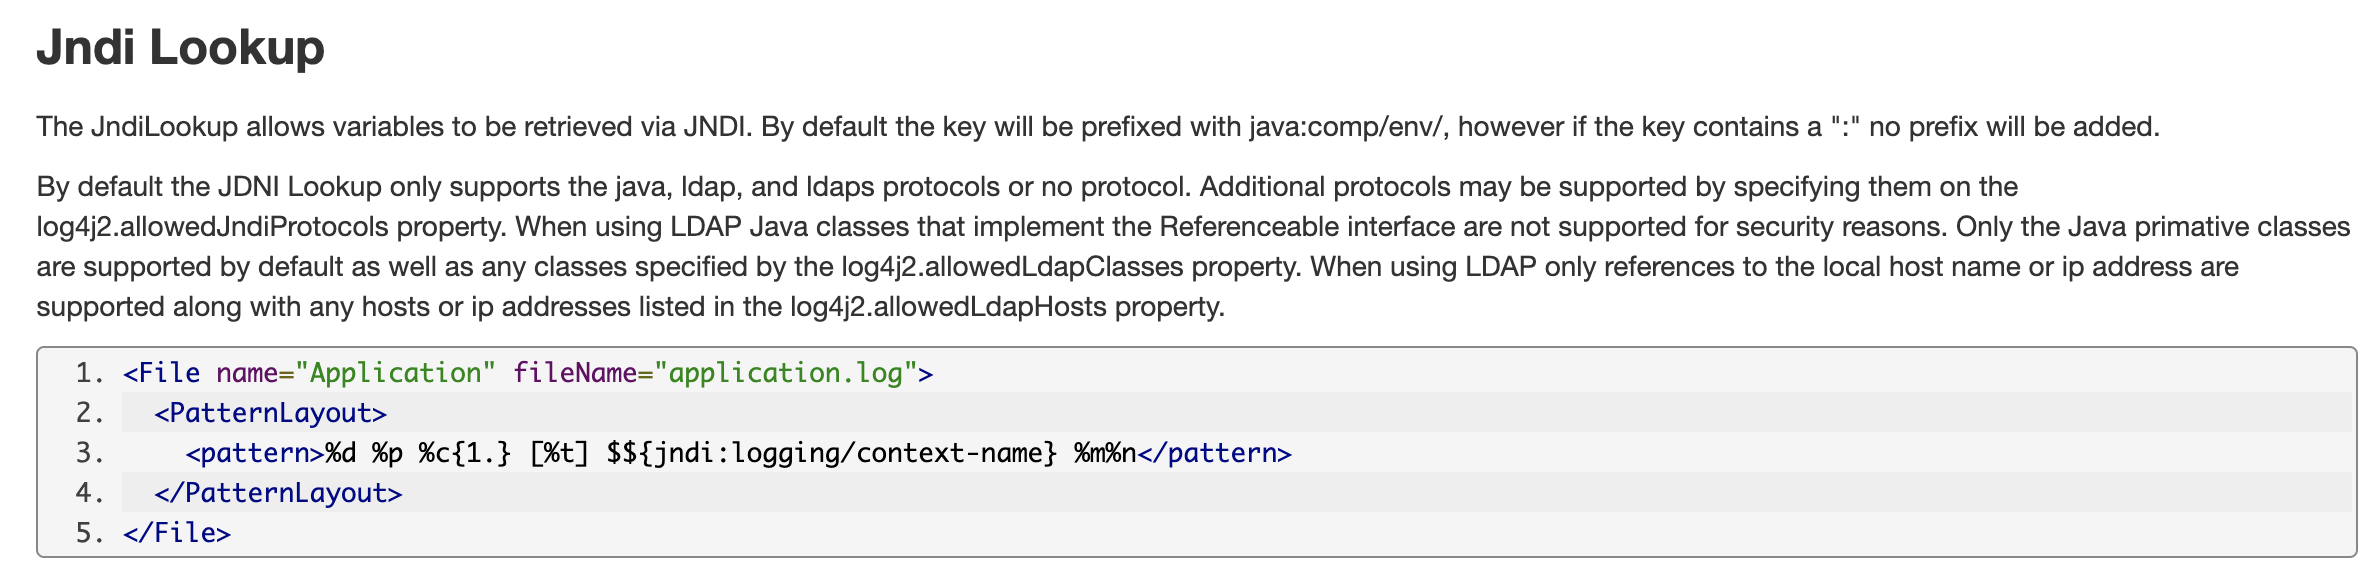Click line number 1 in the code block

90,373
